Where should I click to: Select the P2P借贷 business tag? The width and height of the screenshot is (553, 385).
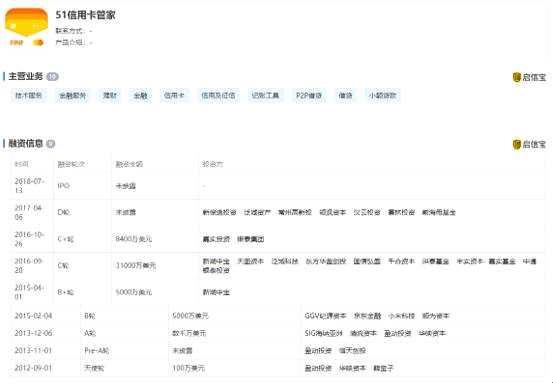point(309,96)
